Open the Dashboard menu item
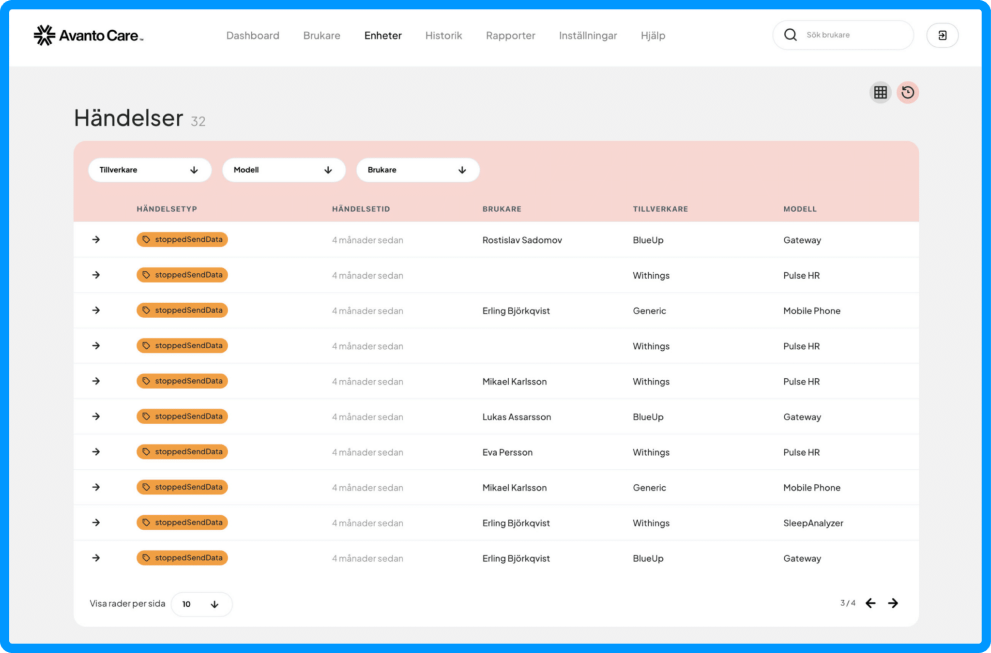The width and height of the screenshot is (991, 653). coord(253,35)
